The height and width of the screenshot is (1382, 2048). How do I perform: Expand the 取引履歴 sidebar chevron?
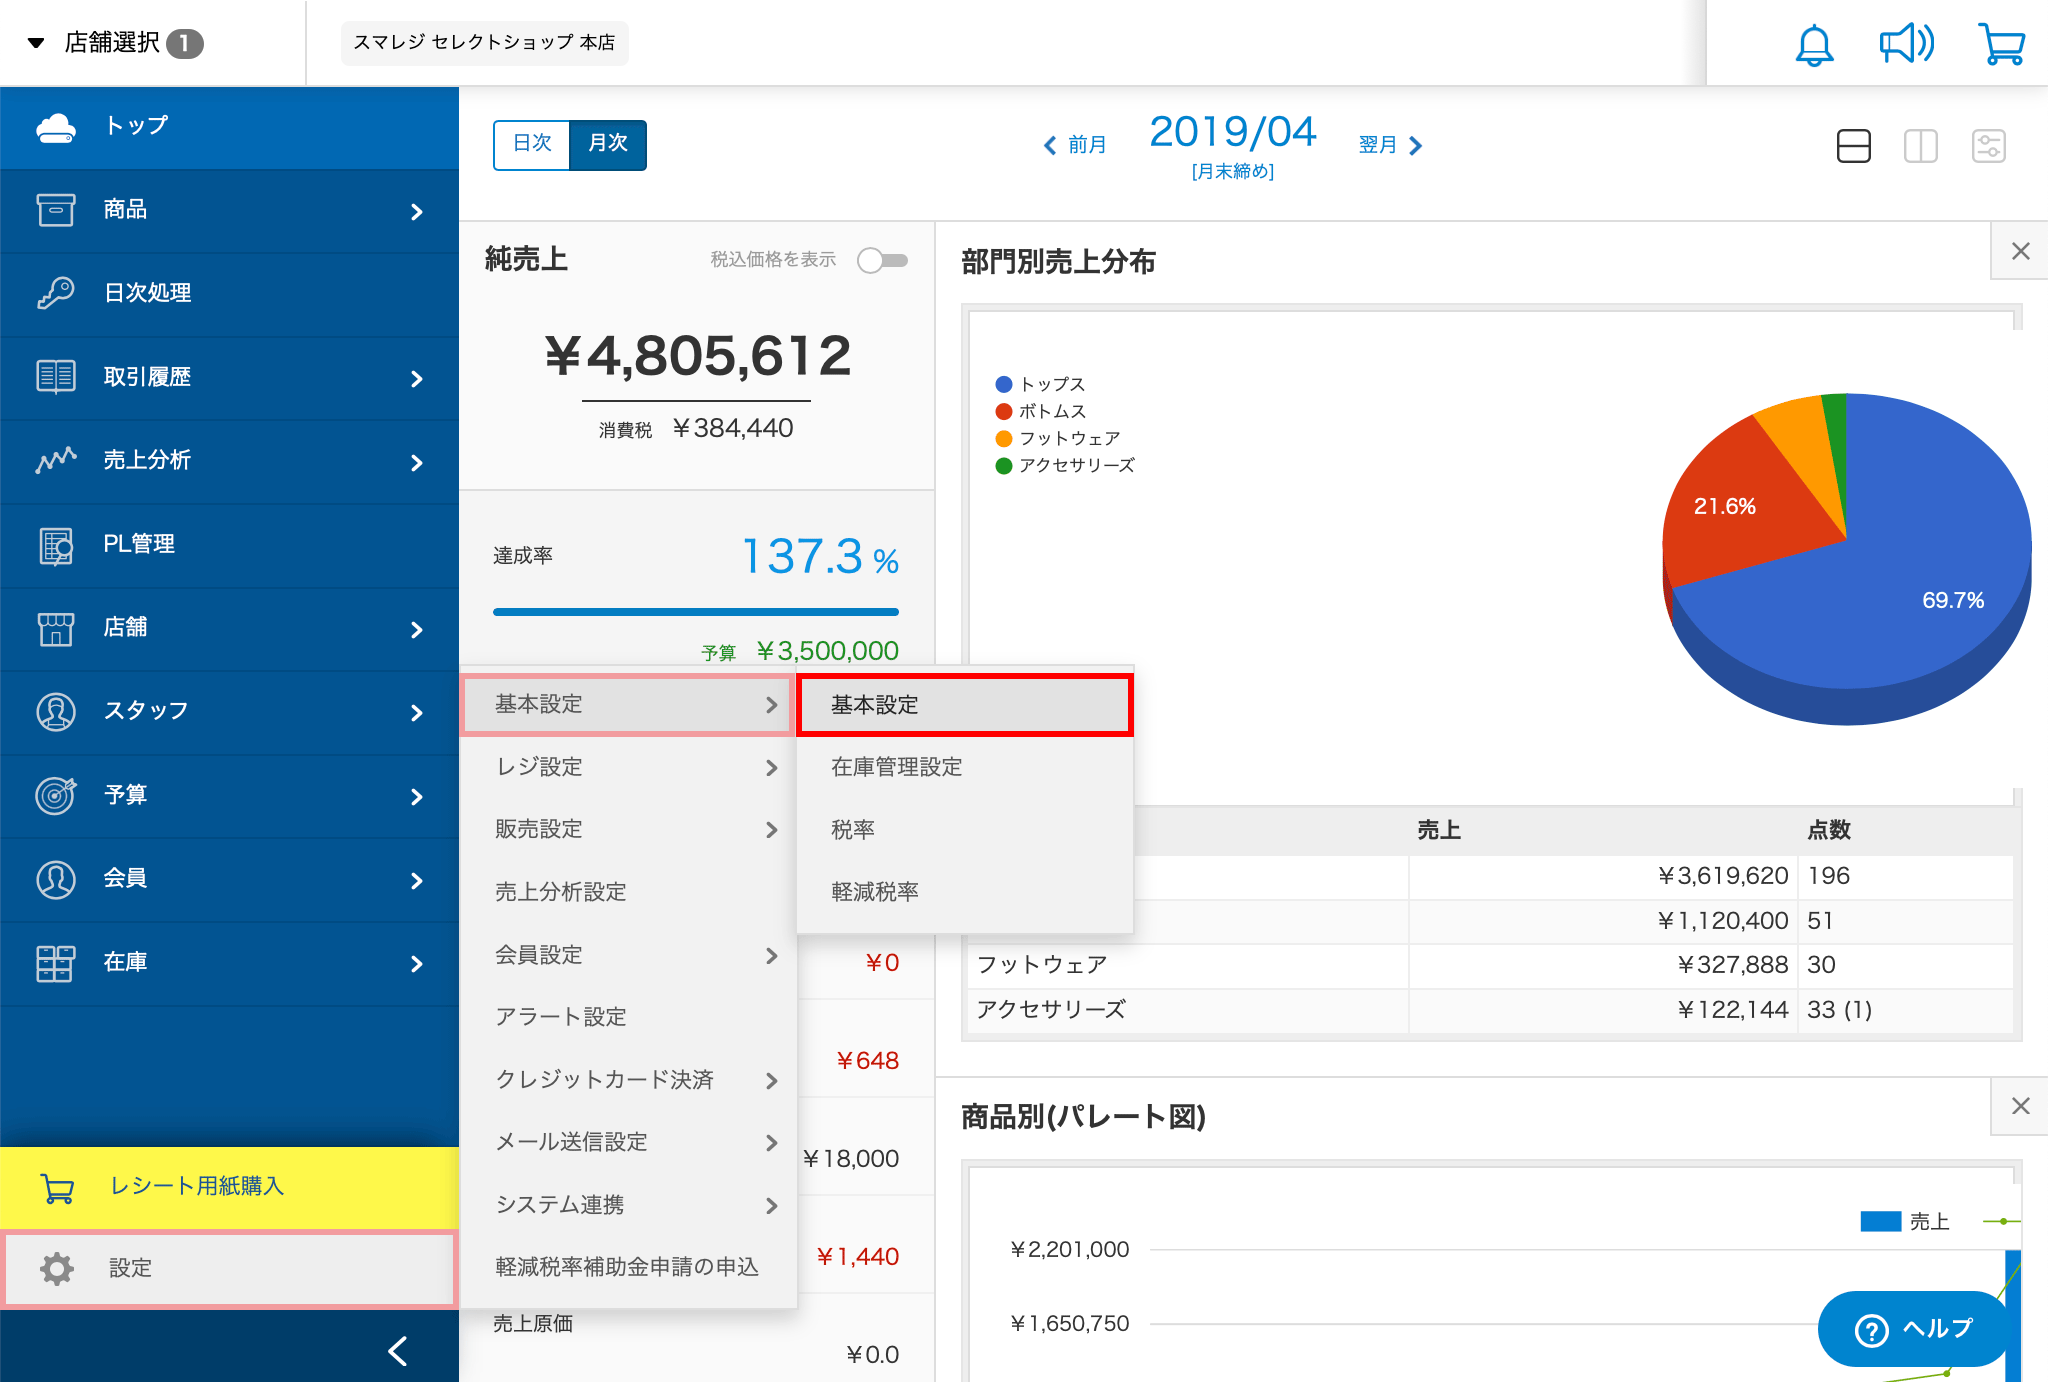(x=417, y=378)
